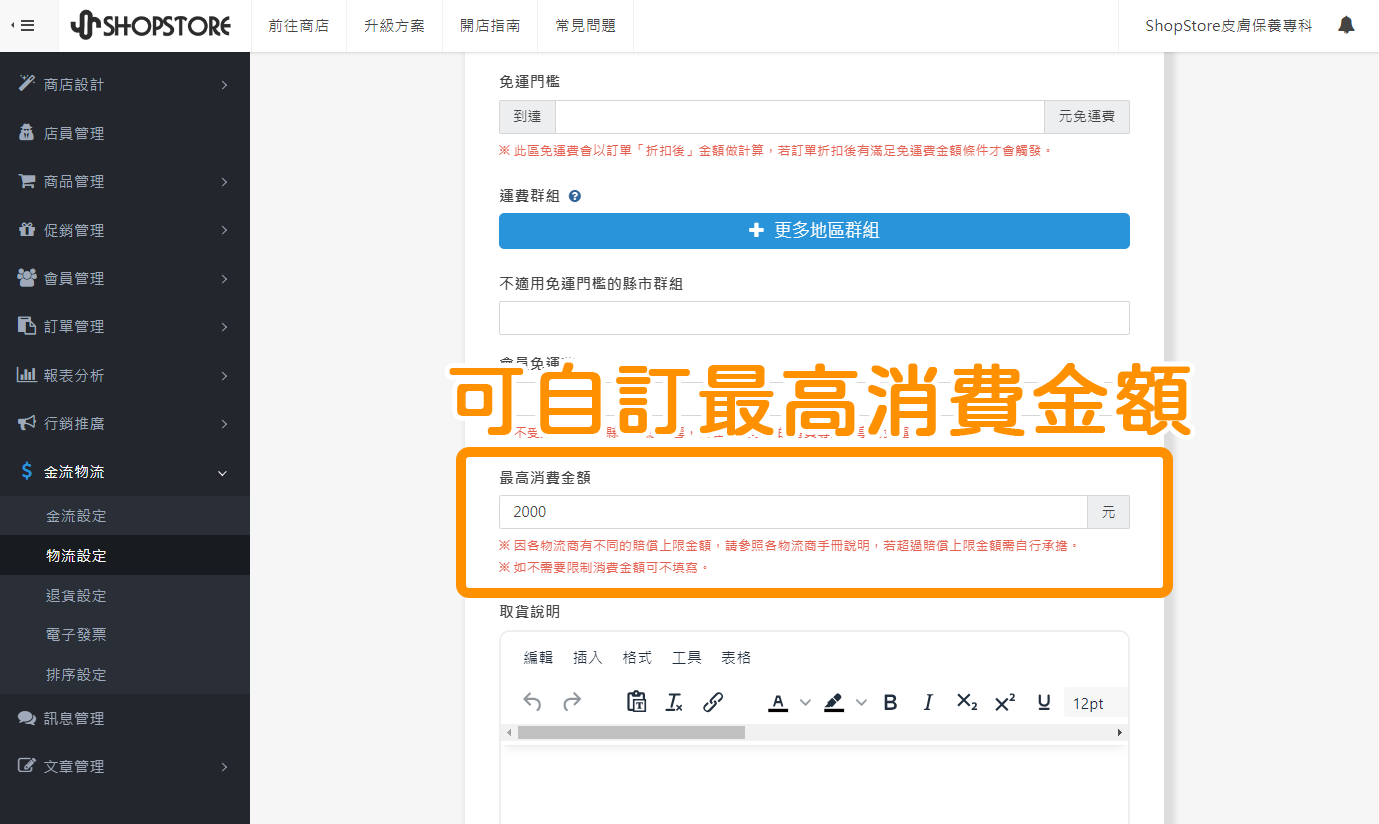The width and height of the screenshot is (1379, 824).
Task: Apply subscript formatting
Action: pos(967,702)
